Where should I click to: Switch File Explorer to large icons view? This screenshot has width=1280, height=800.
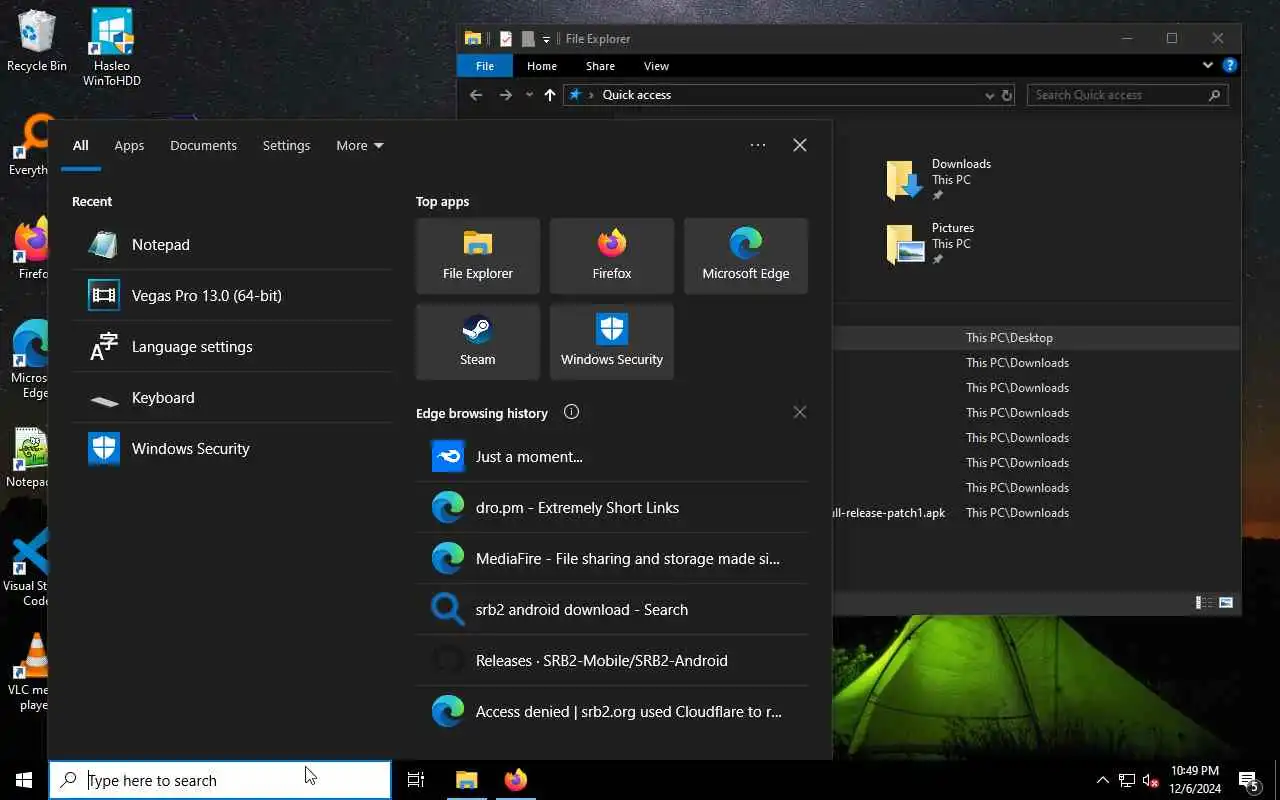coord(1226,603)
